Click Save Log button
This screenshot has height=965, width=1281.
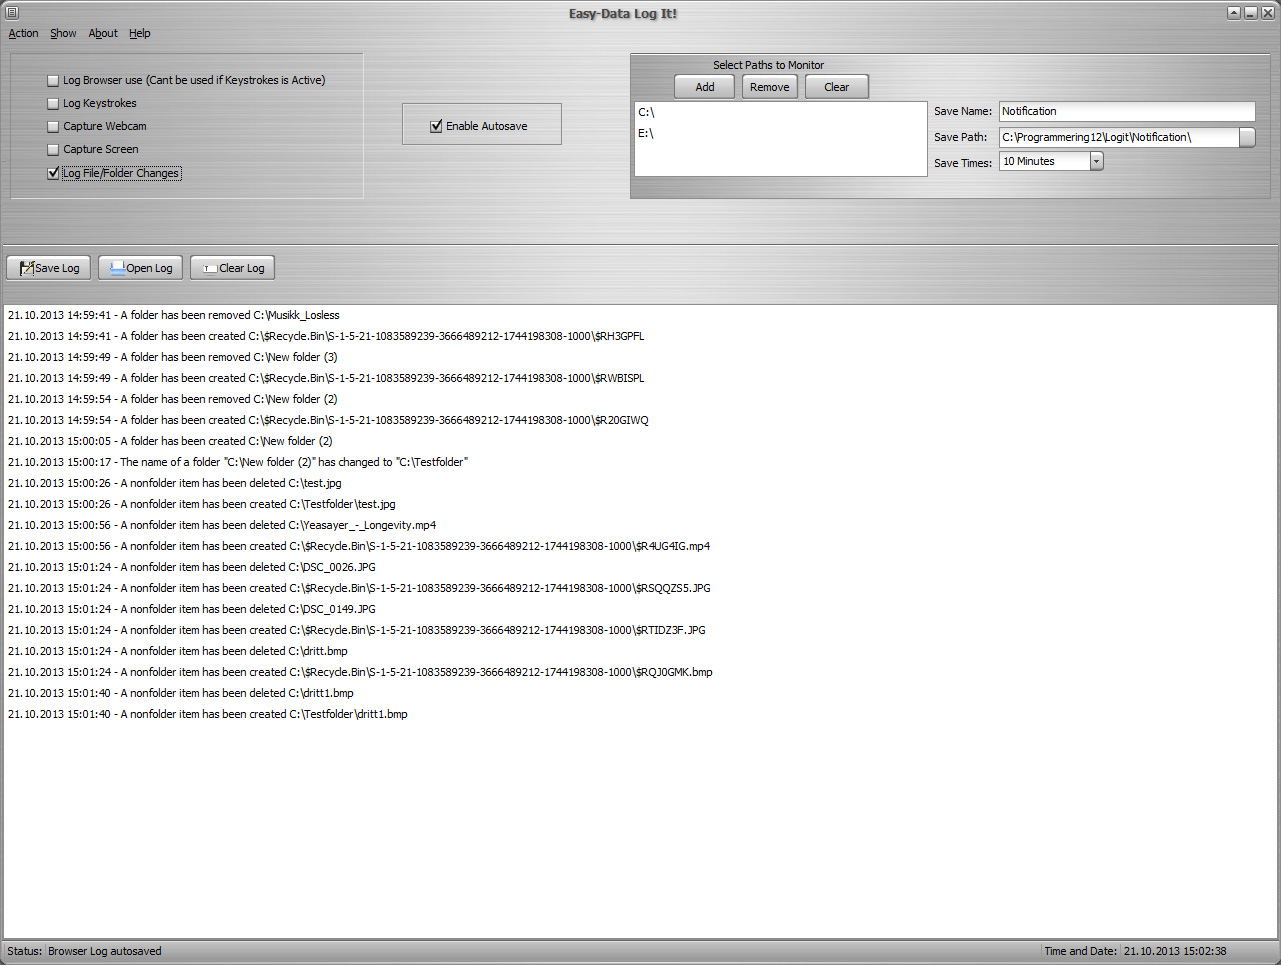point(49,268)
